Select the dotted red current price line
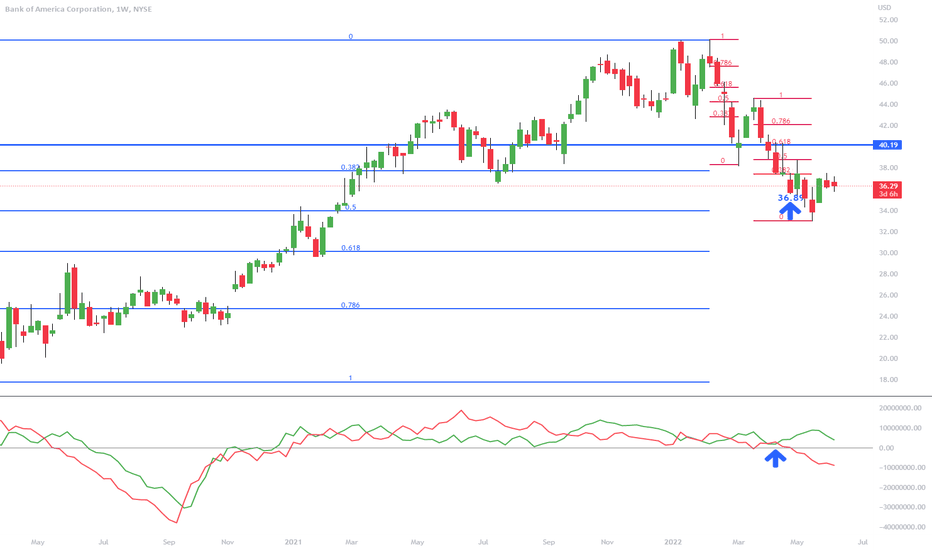Image resolution: width=932 pixels, height=550 pixels. (436, 186)
